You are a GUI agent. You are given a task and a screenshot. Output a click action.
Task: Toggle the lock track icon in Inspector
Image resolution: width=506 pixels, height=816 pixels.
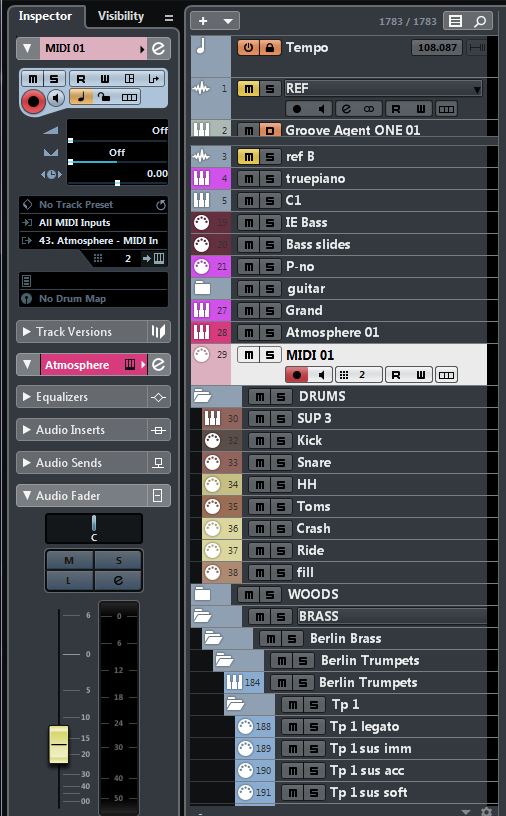point(104,97)
